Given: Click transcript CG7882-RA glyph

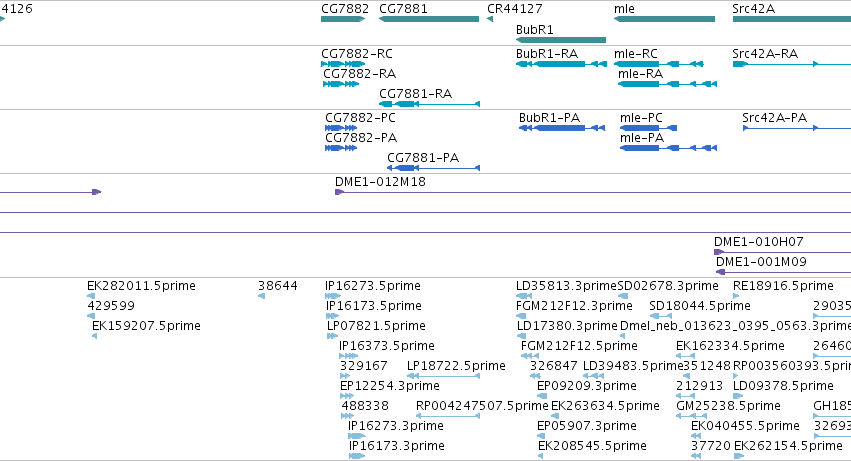Looking at the screenshot, I should (341, 84).
